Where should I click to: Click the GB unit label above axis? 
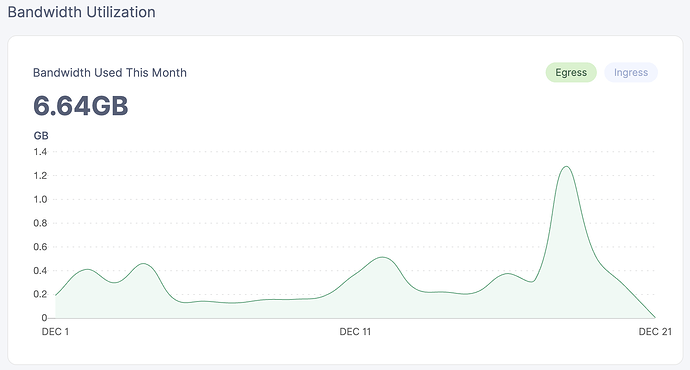click(x=41, y=136)
